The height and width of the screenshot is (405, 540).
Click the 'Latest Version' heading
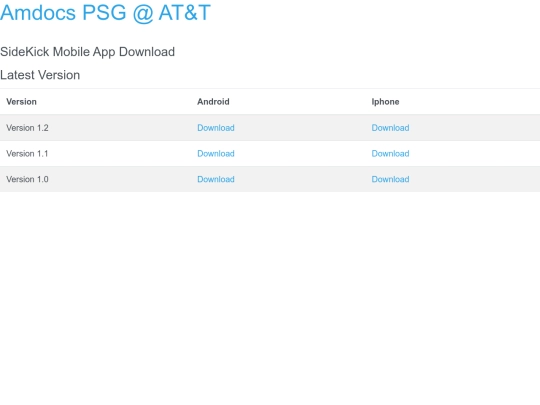point(40,75)
